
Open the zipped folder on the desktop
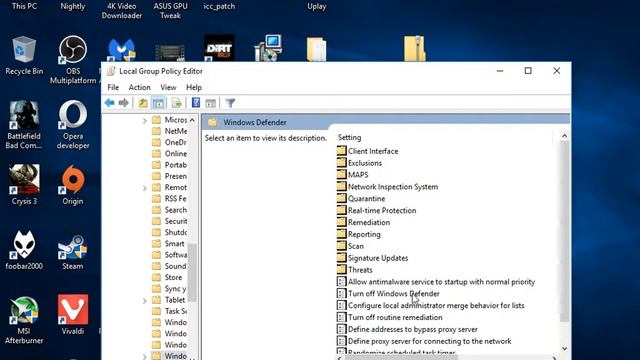tap(414, 49)
